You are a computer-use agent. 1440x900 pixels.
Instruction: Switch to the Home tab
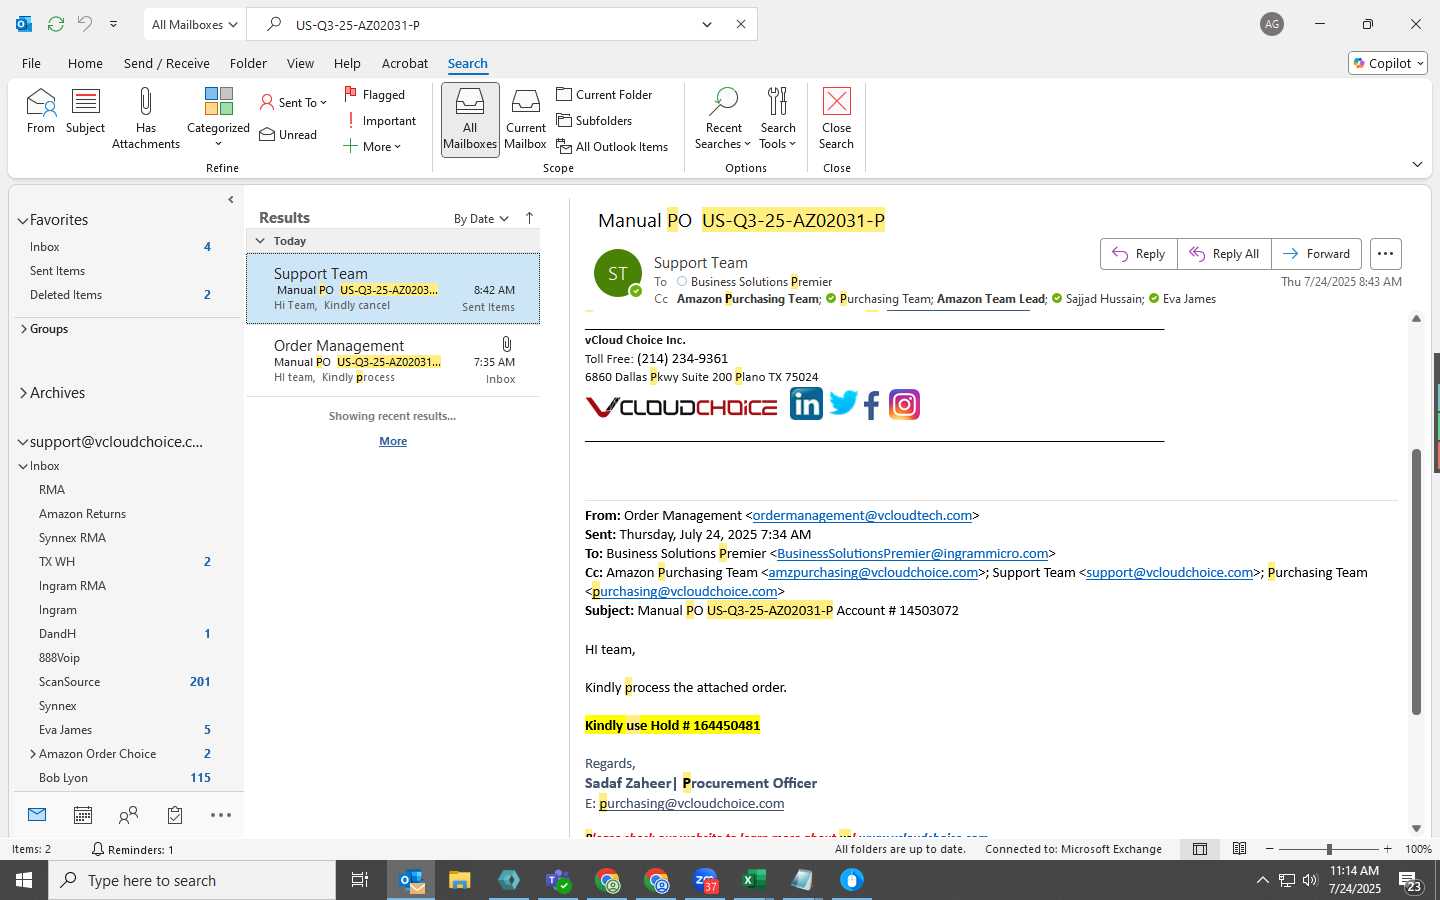click(x=85, y=63)
